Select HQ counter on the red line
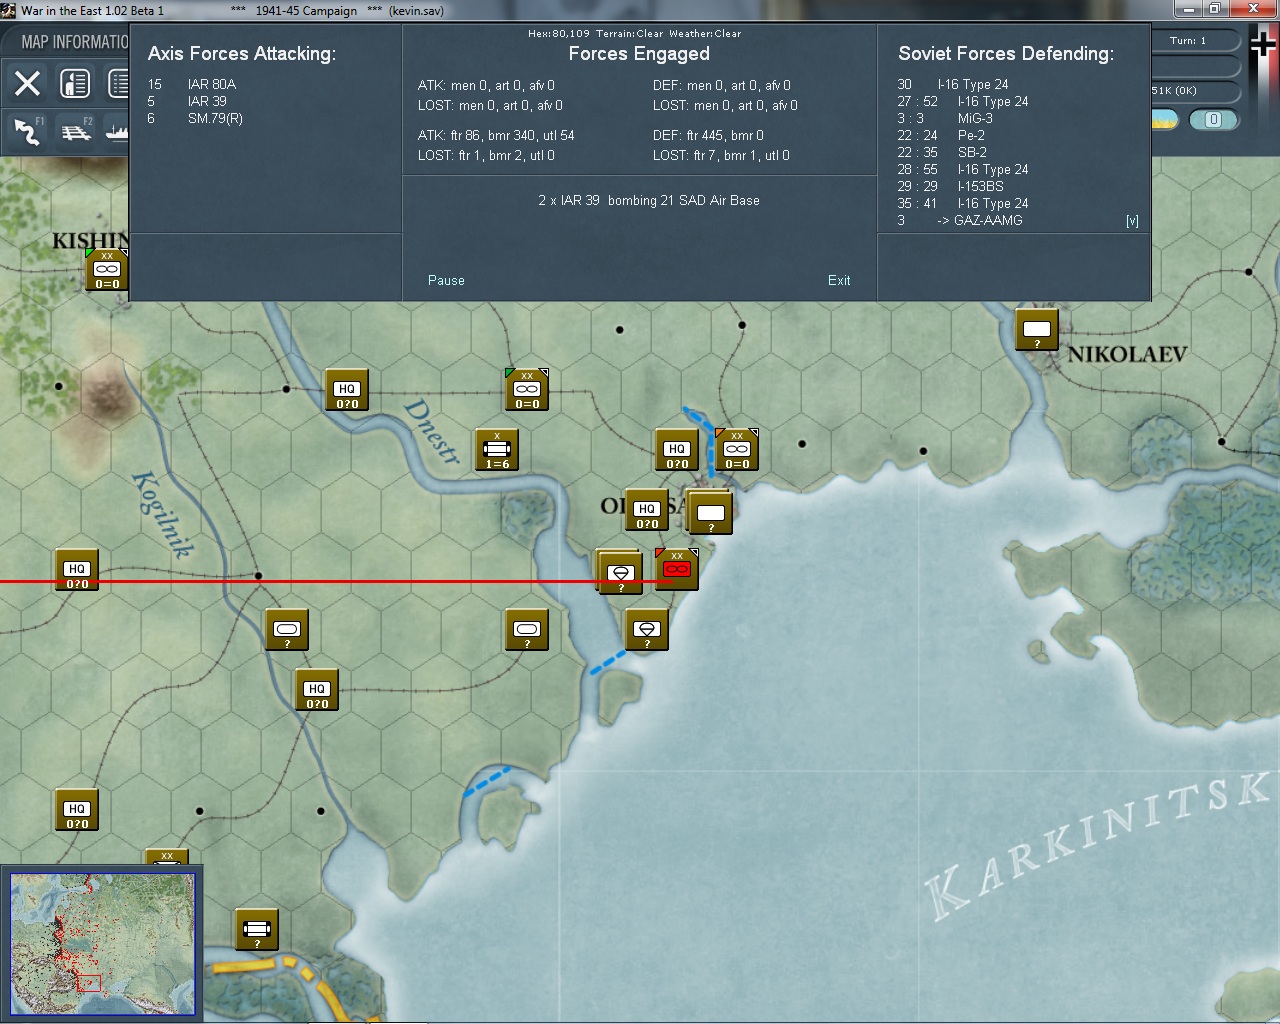This screenshot has width=1280, height=1024. [x=77, y=570]
